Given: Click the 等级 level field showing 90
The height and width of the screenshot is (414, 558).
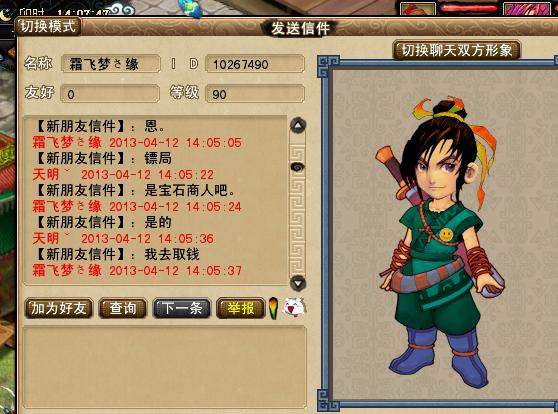Looking at the screenshot, I should (255, 94).
